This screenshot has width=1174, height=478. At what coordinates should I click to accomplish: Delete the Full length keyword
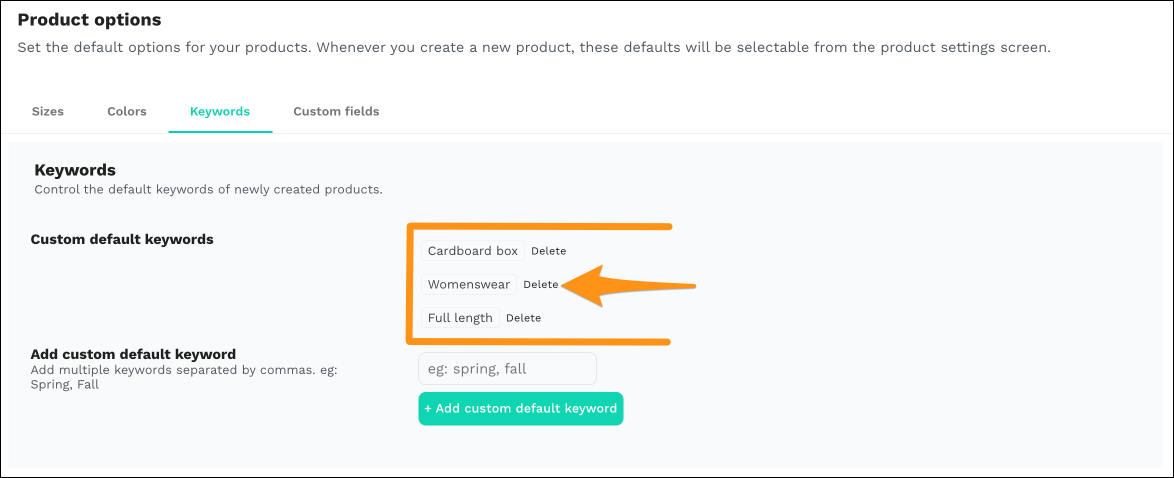pyautogui.click(x=523, y=318)
